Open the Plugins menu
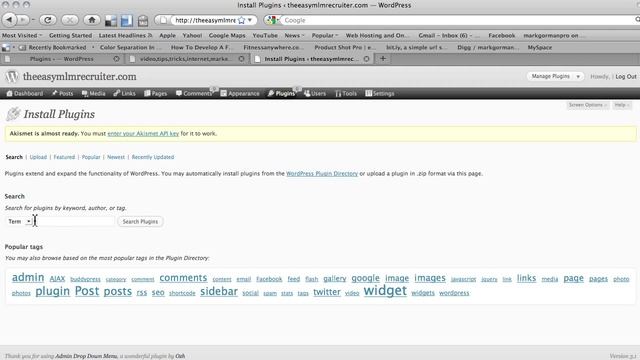640x360 pixels. (282, 93)
